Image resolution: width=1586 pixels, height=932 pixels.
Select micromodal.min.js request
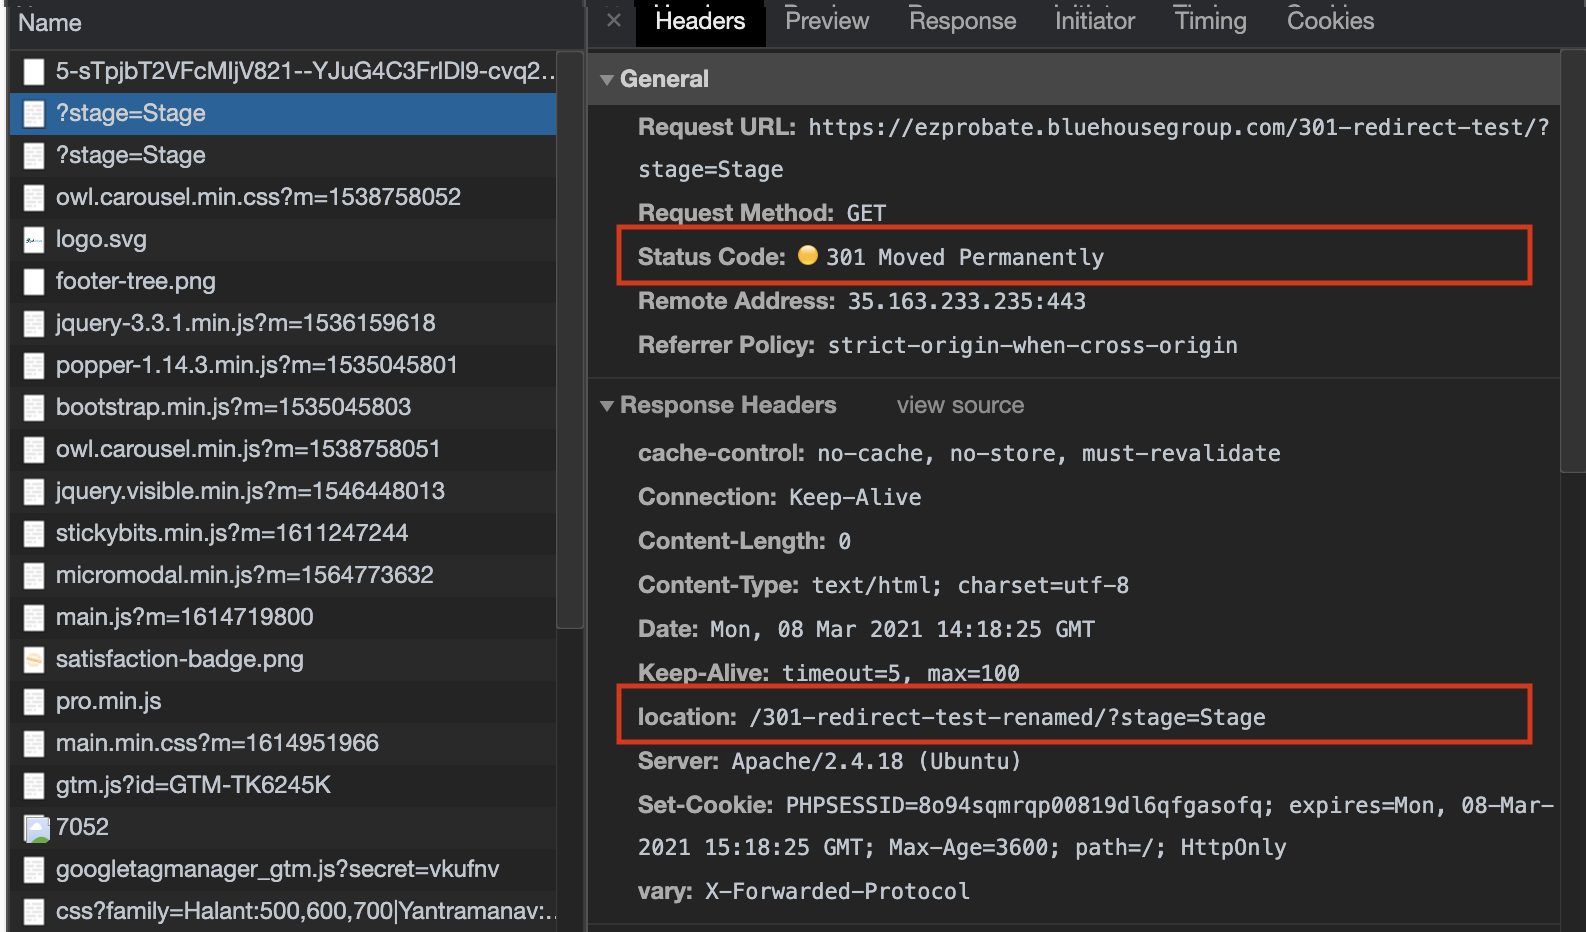[283, 575]
